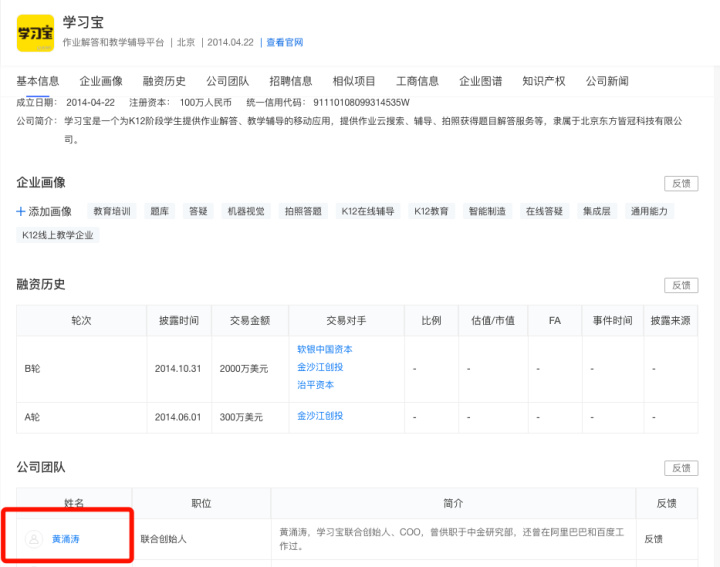Click the 交易金额 column header

pos(250,320)
